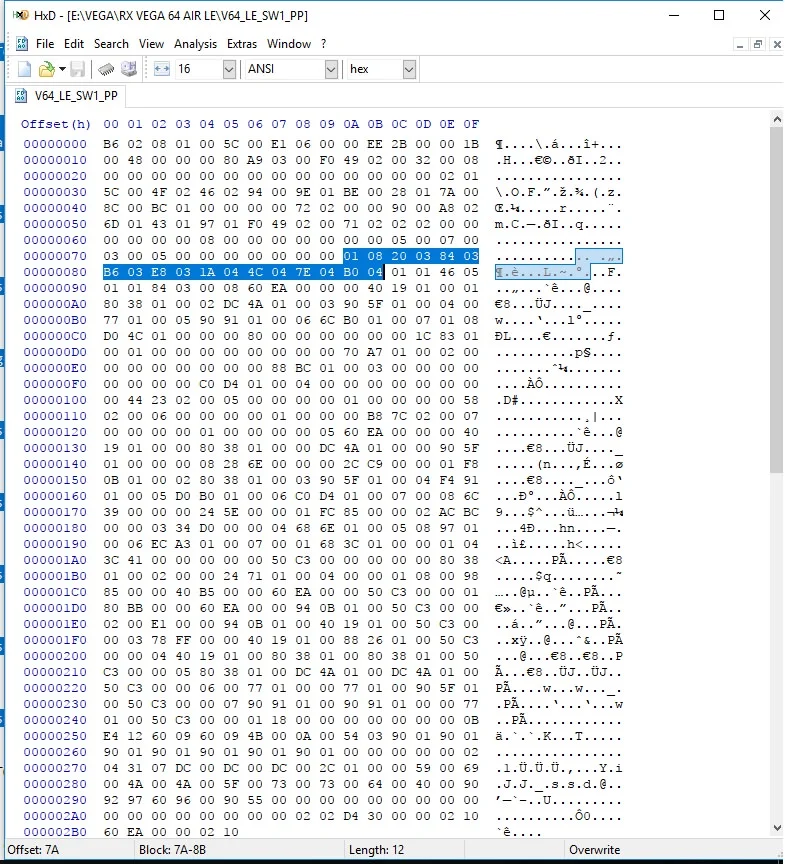
Task: Click the vertical scrollbar down arrow
Action: (777, 828)
